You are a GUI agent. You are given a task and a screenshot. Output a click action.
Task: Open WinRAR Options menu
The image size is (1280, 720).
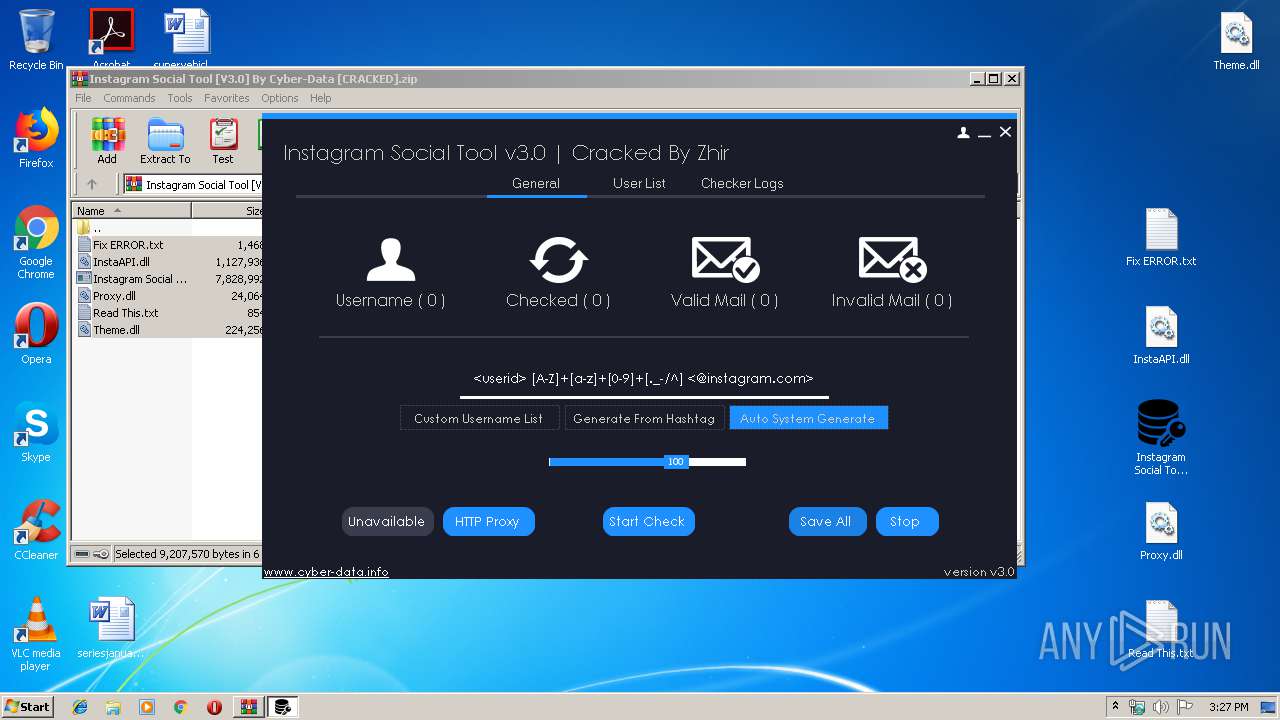(280, 98)
